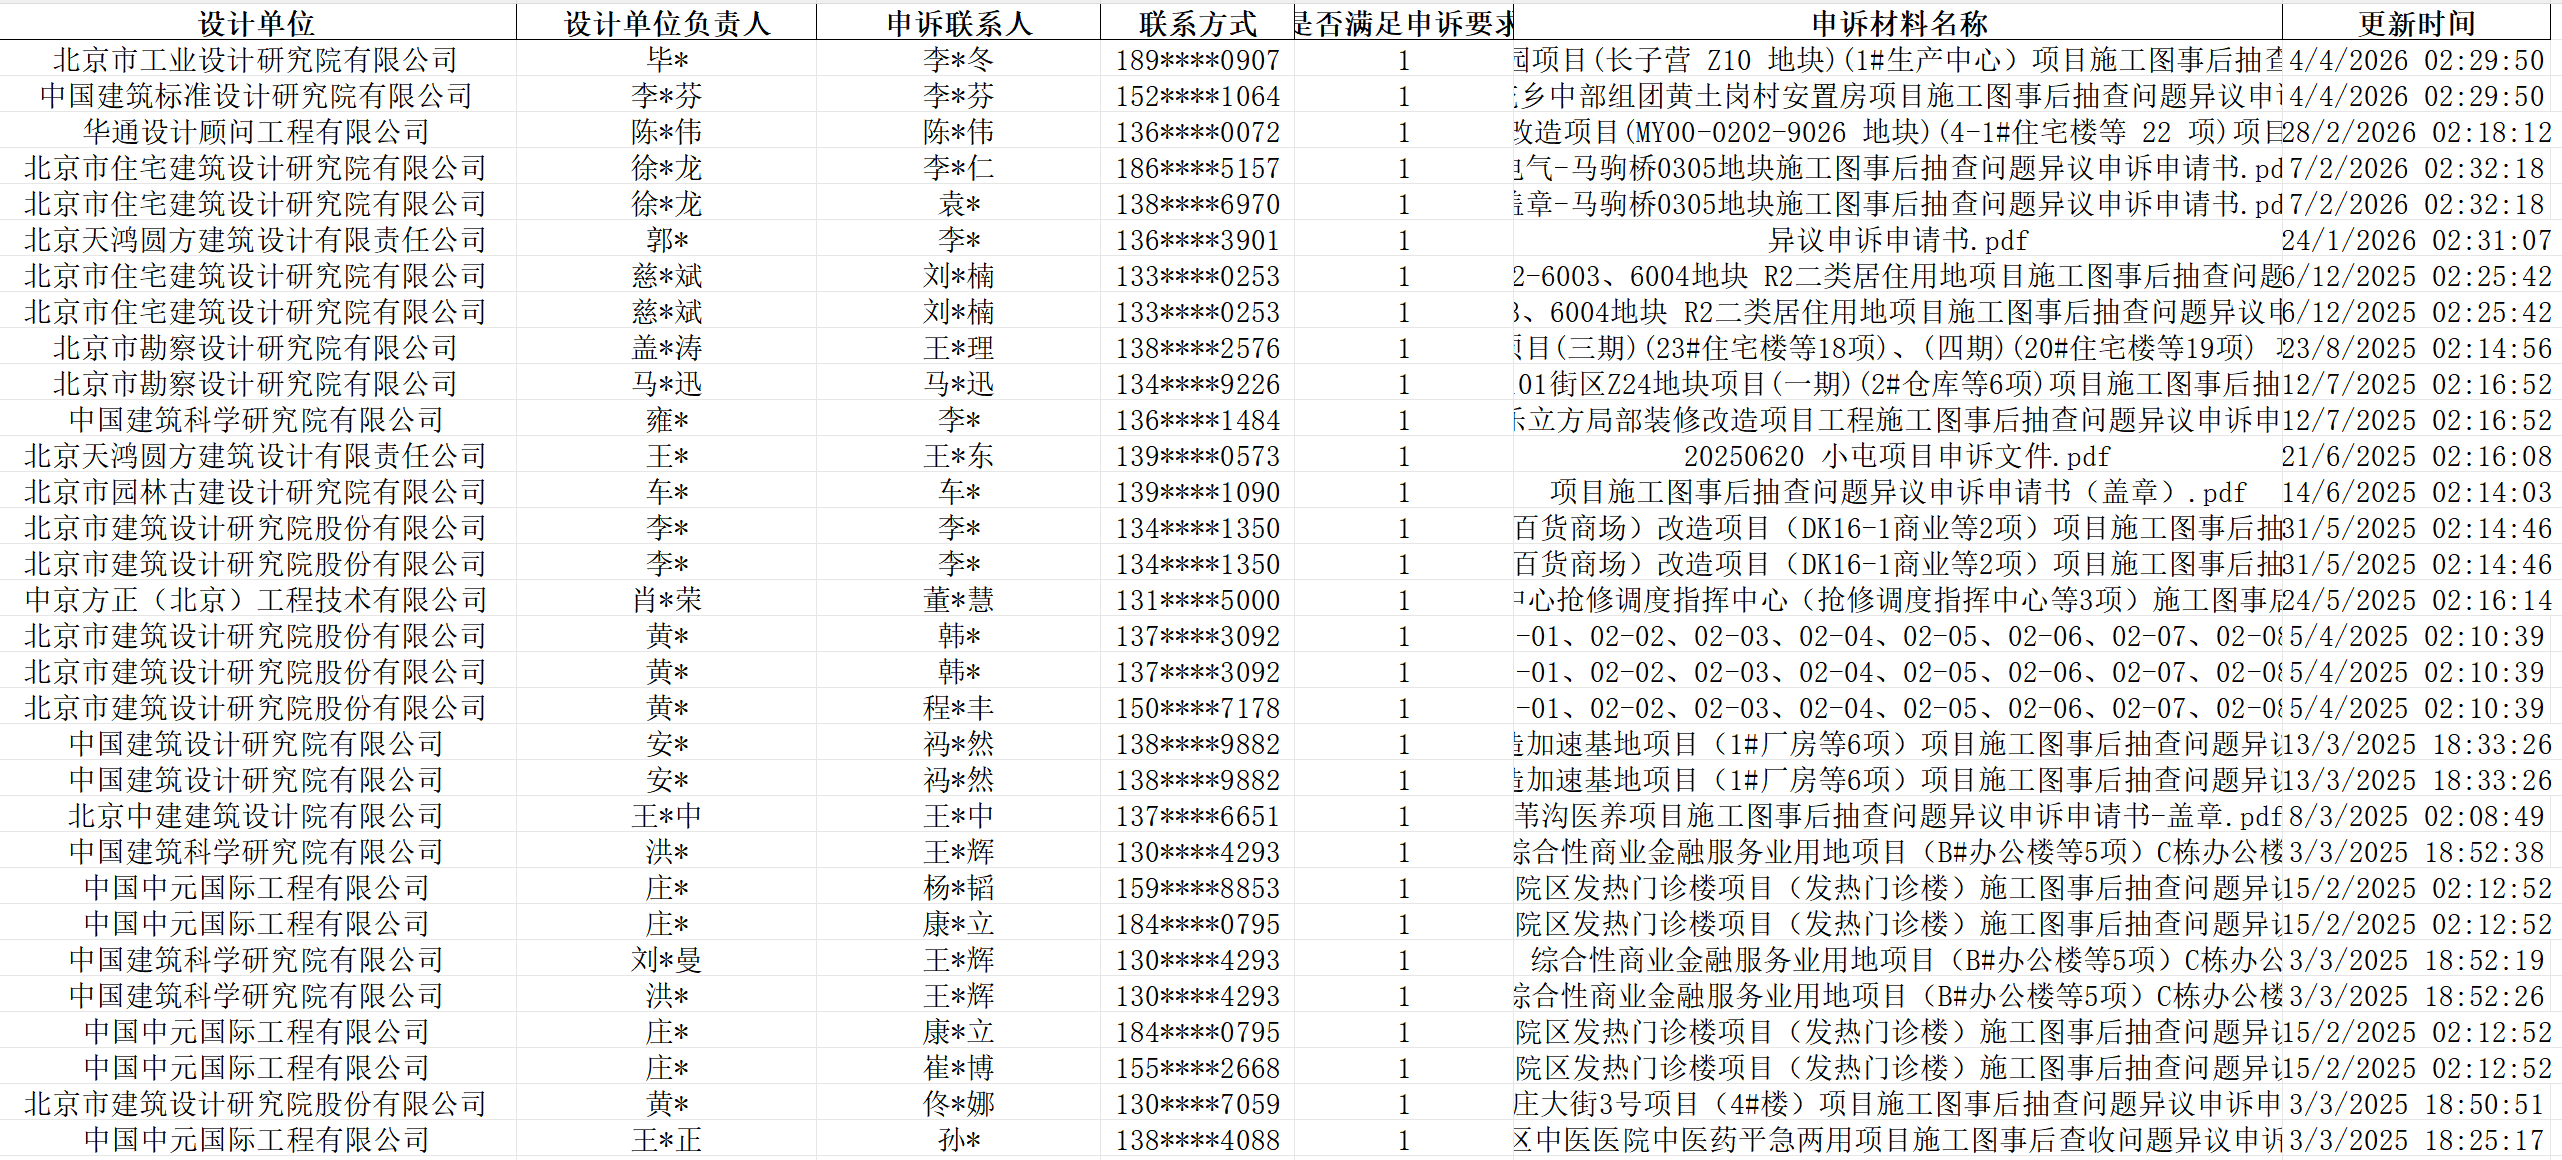
Task: Click the 申诉联系人 column header
Action: click(x=959, y=23)
